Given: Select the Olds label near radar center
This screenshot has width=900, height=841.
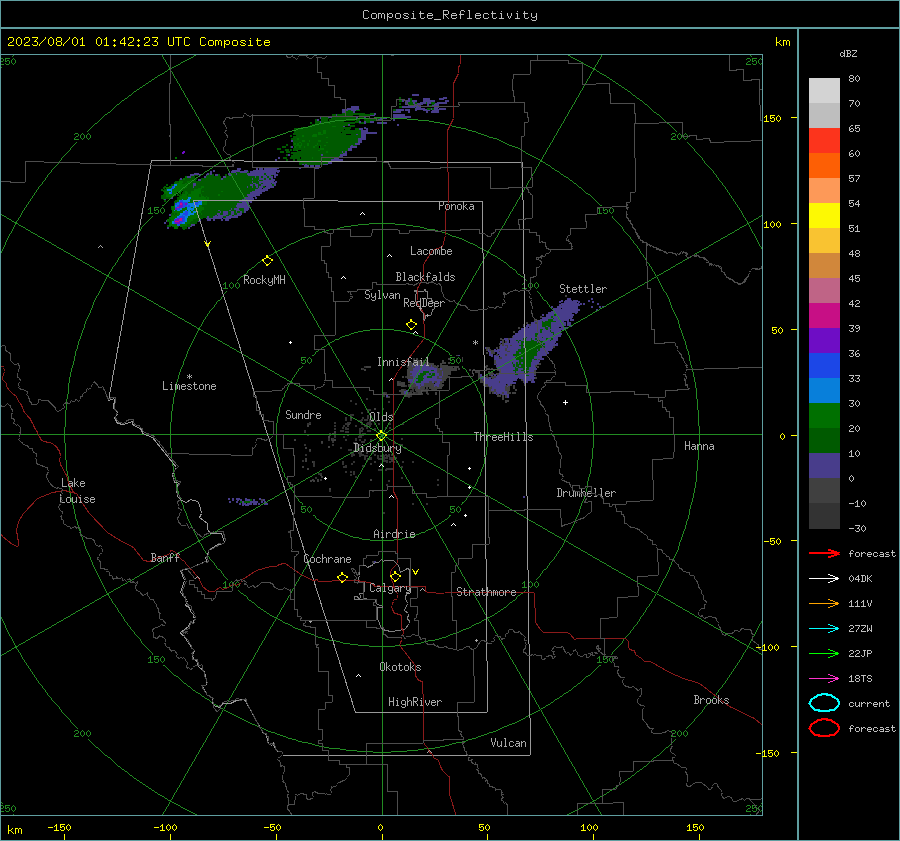Looking at the screenshot, I should [x=381, y=417].
